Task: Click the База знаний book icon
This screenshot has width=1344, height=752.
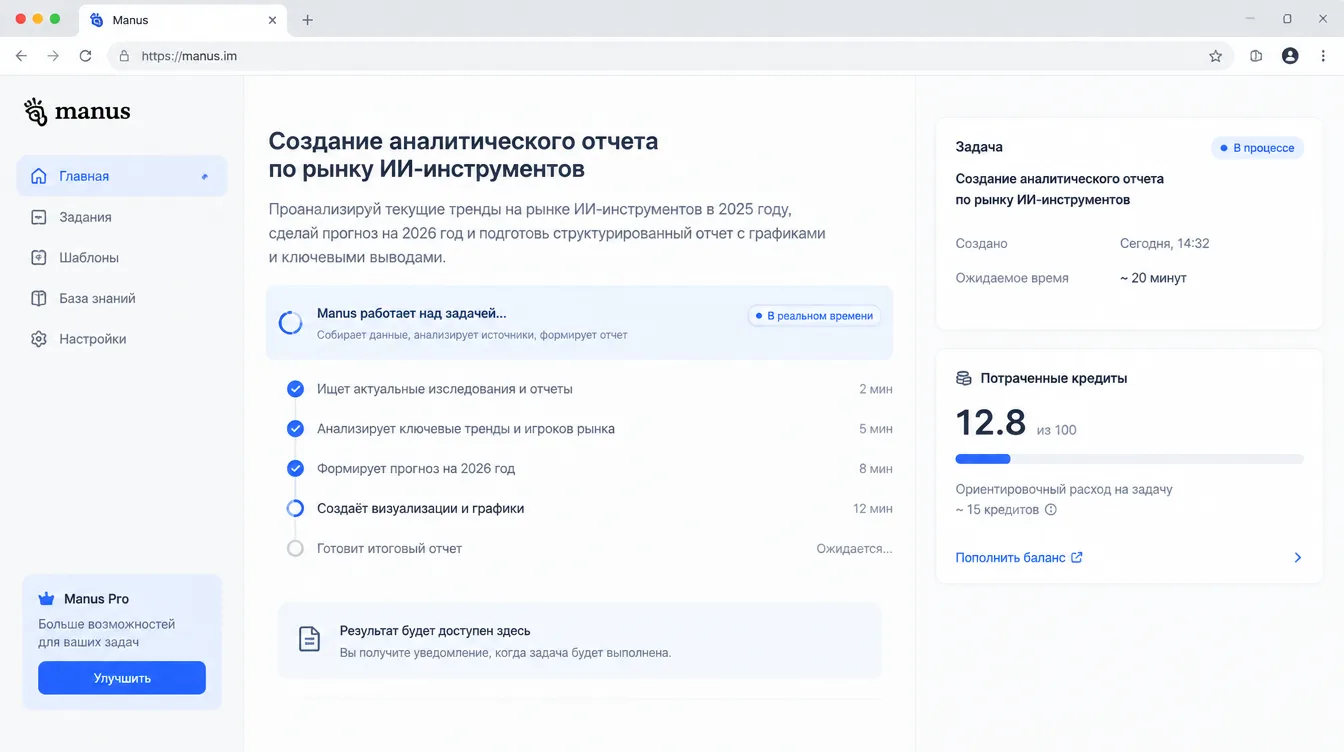Action: point(39,298)
